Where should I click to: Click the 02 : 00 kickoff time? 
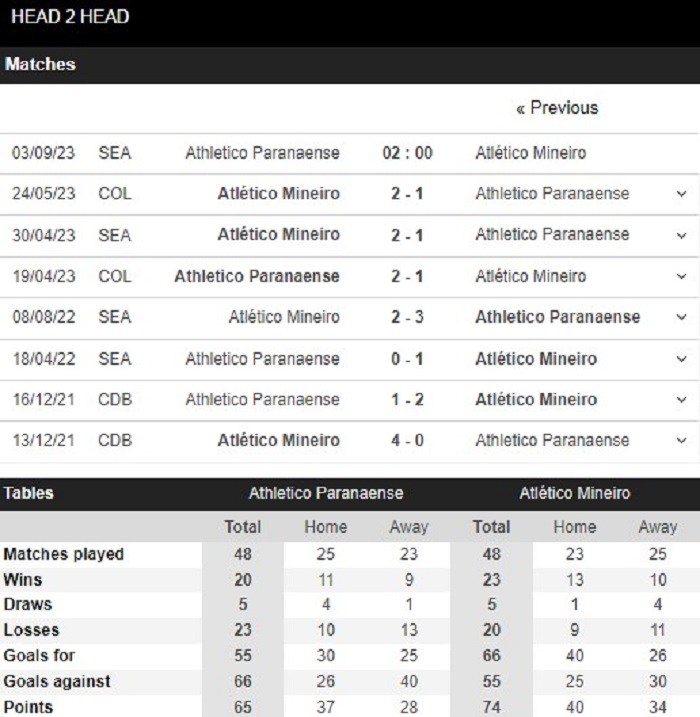(407, 153)
